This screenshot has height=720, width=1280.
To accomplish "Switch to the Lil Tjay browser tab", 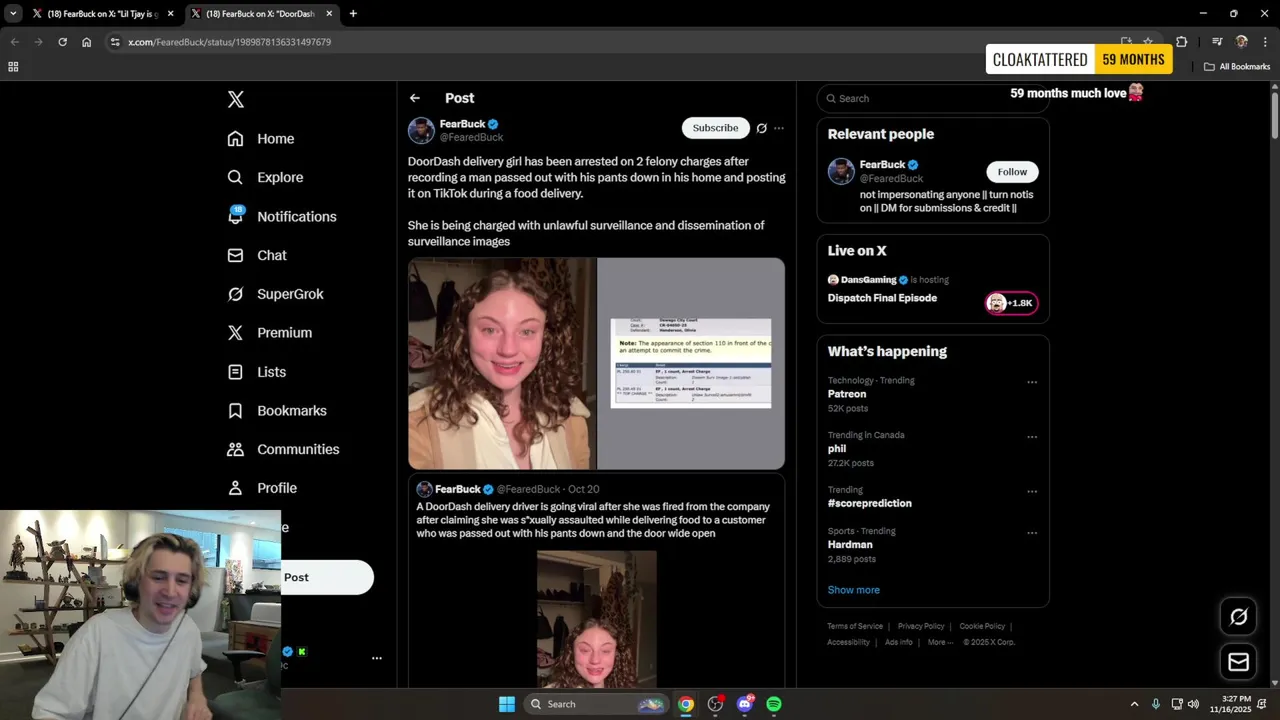I will click(104, 14).
